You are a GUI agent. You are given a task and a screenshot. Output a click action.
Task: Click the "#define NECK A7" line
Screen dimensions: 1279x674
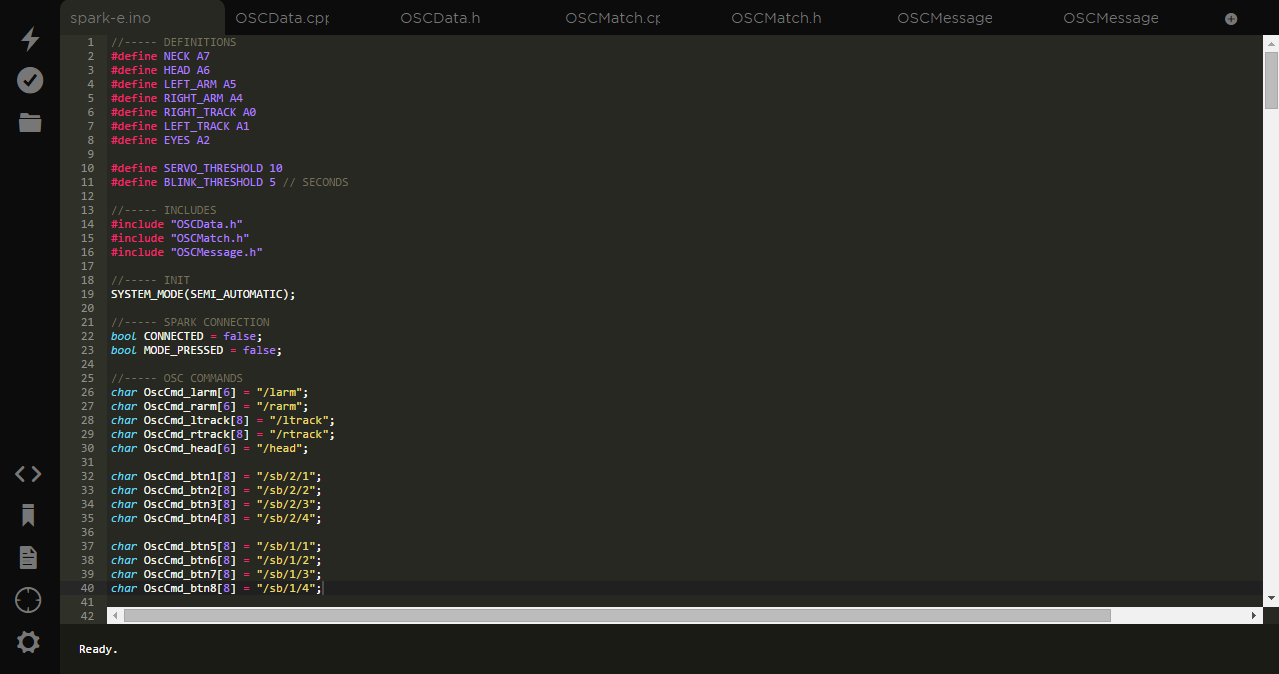160,56
